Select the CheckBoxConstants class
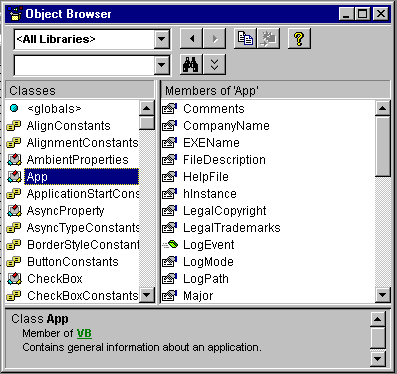 82,296
